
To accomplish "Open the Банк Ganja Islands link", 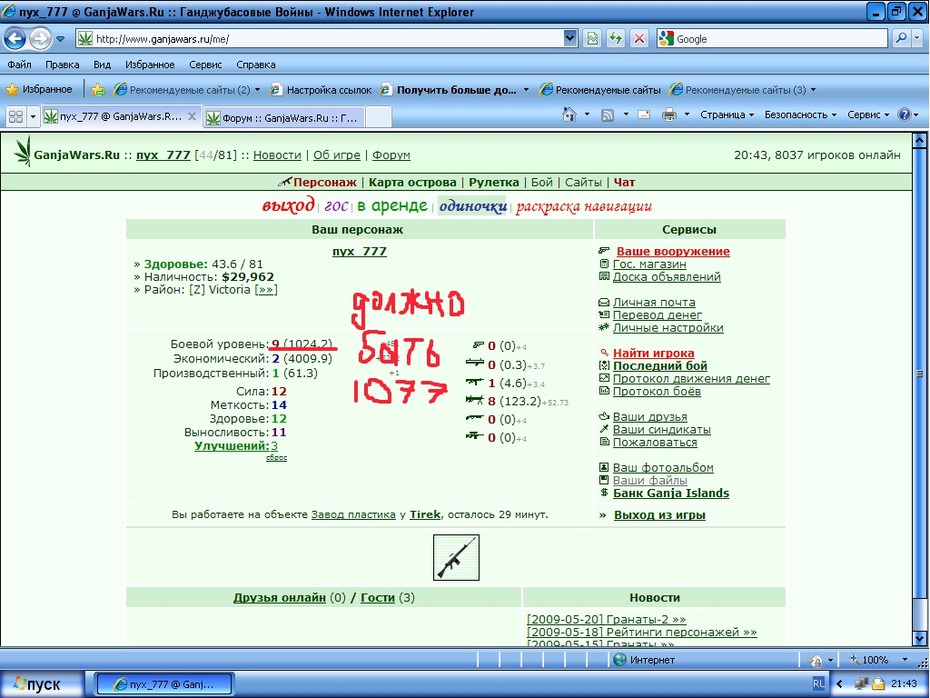I will point(671,493).
